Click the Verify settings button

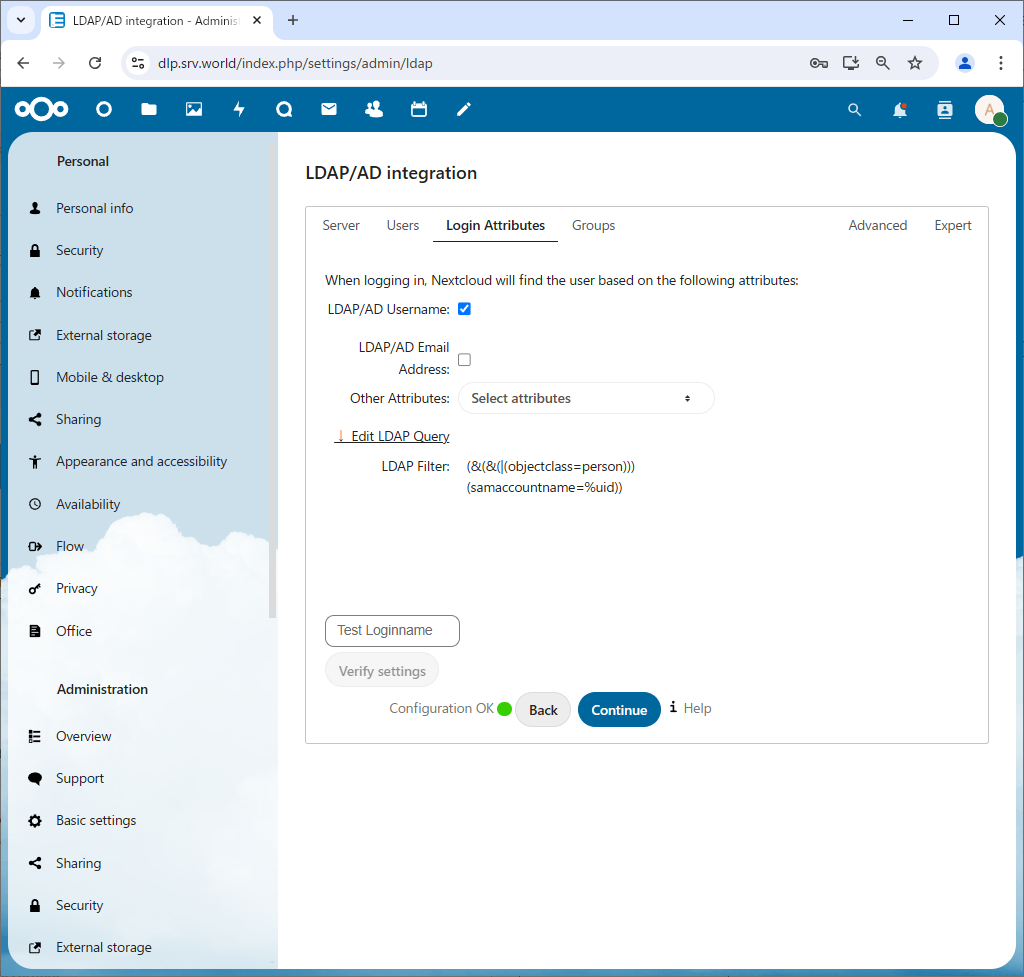click(382, 671)
